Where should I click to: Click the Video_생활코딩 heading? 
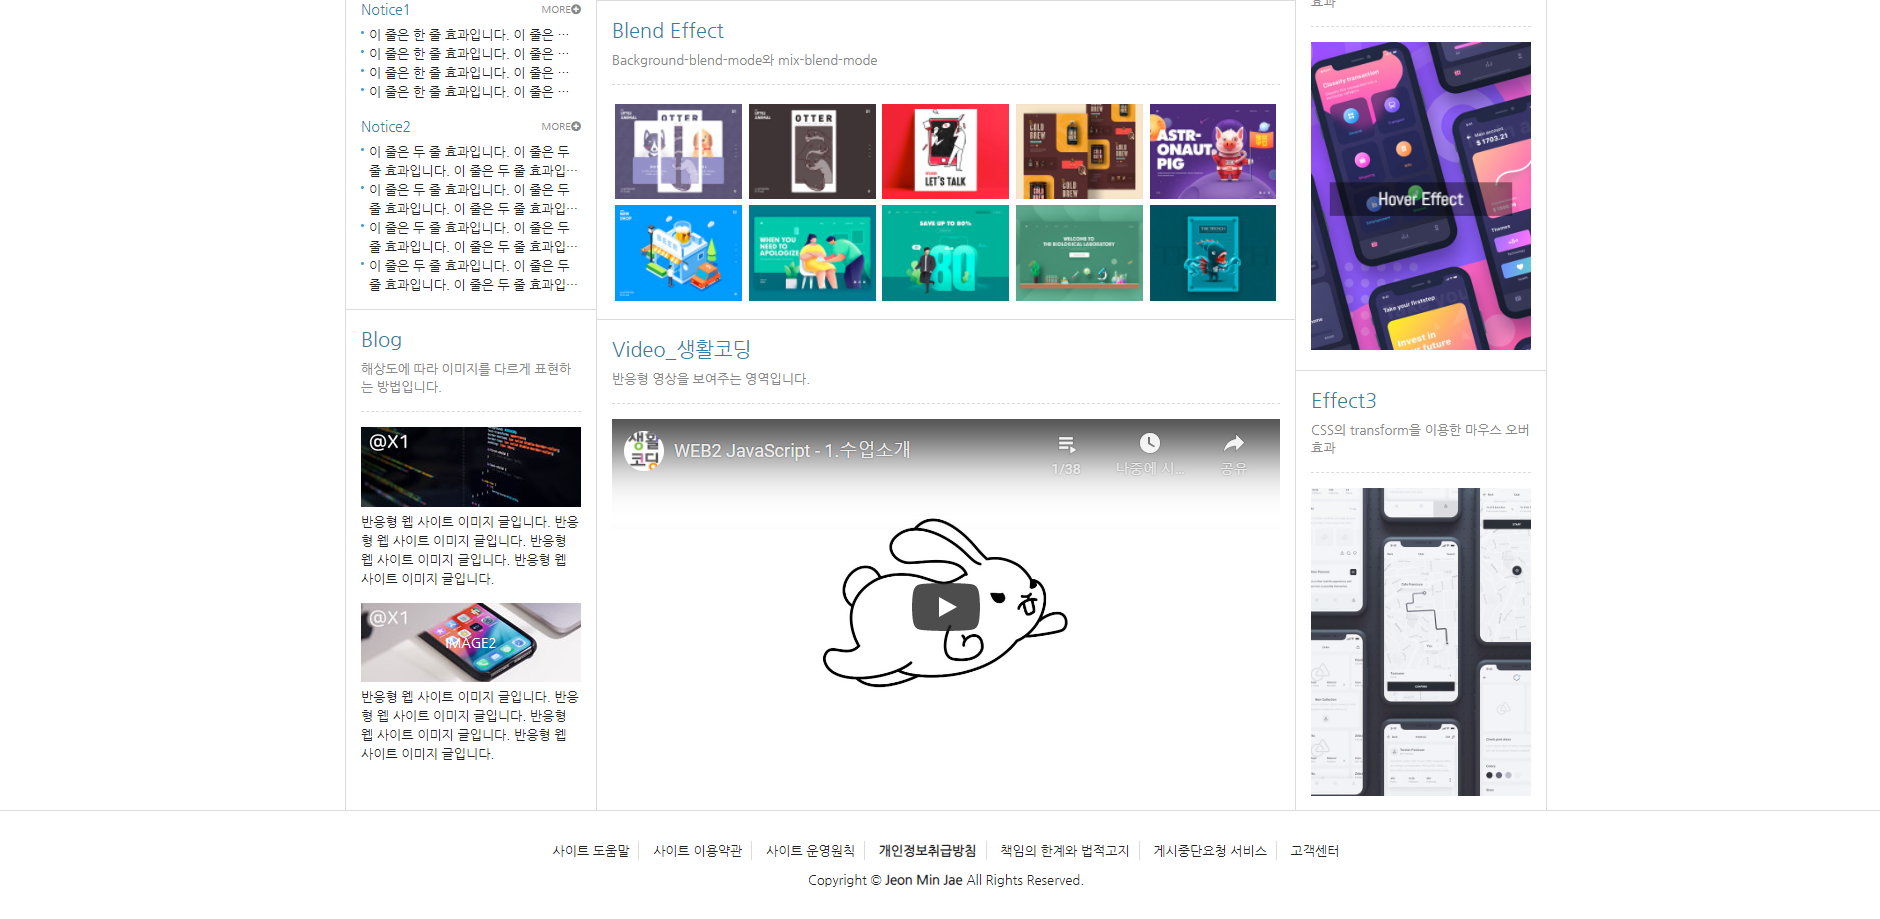(681, 349)
